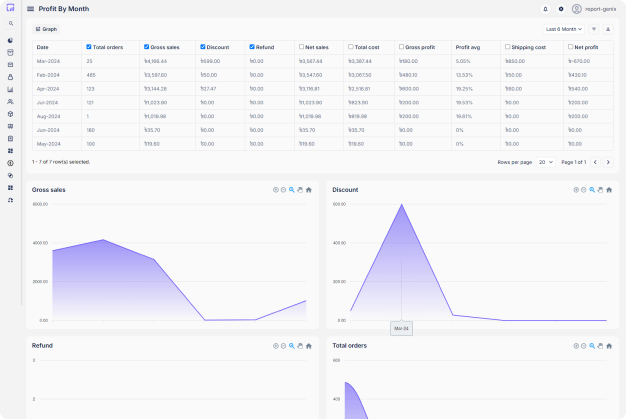Zoom in on Gross sales chart
The height and width of the screenshot is (419, 626).
(x=275, y=190)
